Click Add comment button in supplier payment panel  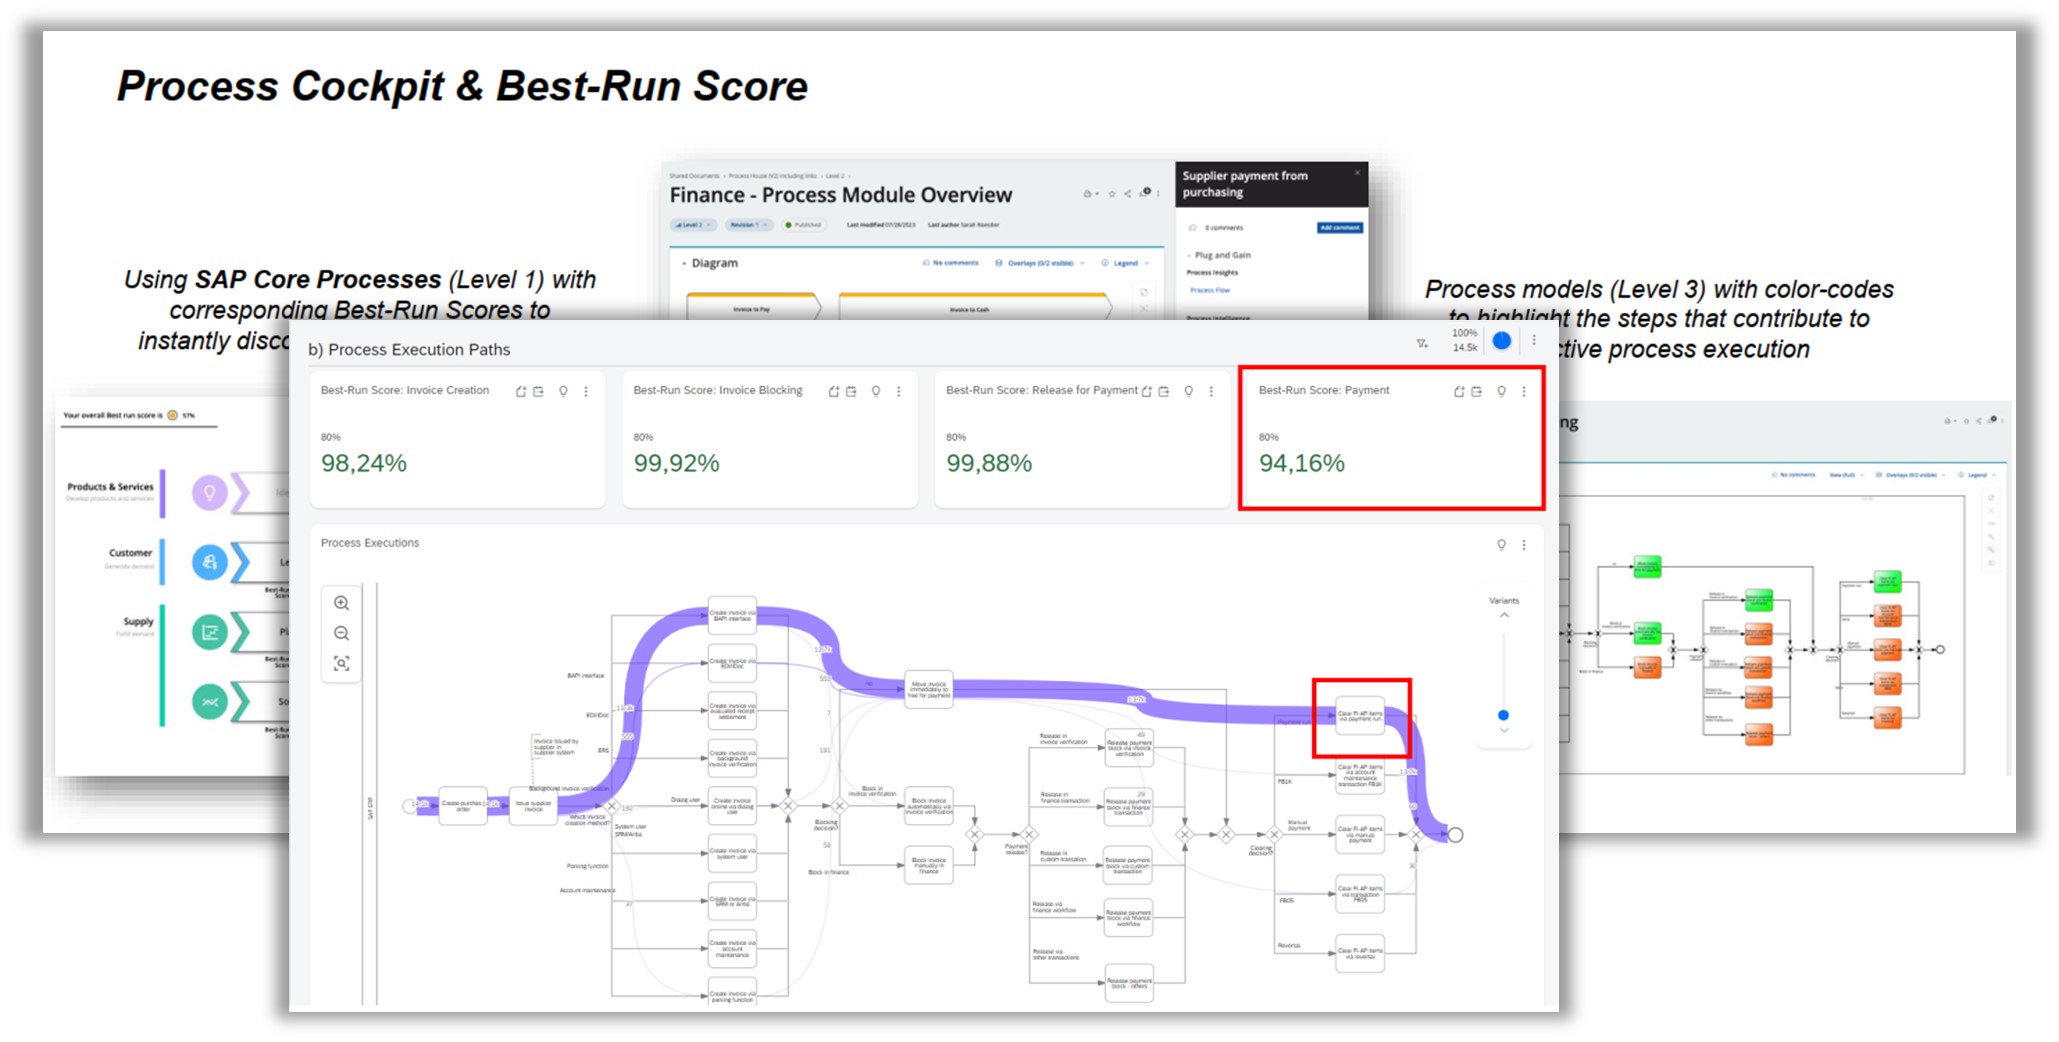[x=1340, y=228]
